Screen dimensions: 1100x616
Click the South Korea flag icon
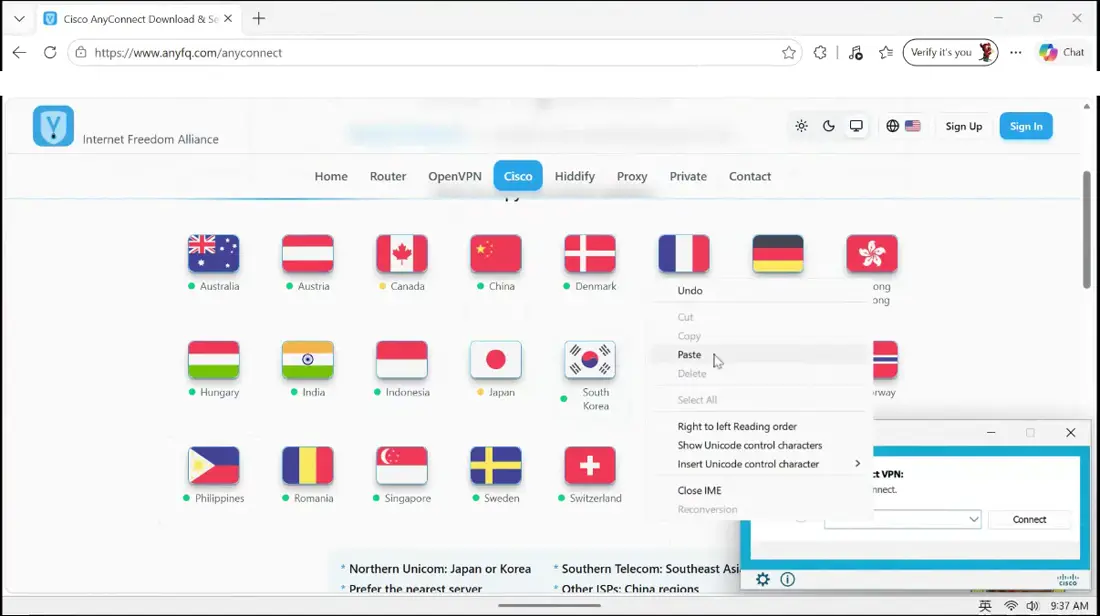pos(590,359)
